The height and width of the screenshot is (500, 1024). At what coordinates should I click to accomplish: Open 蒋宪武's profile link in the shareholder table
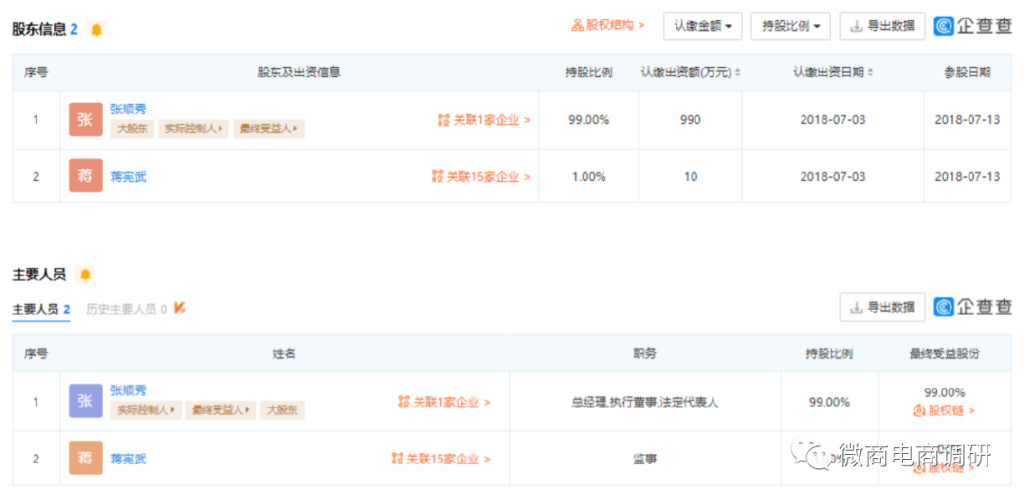pyautogui.click(x=128, y=176)
